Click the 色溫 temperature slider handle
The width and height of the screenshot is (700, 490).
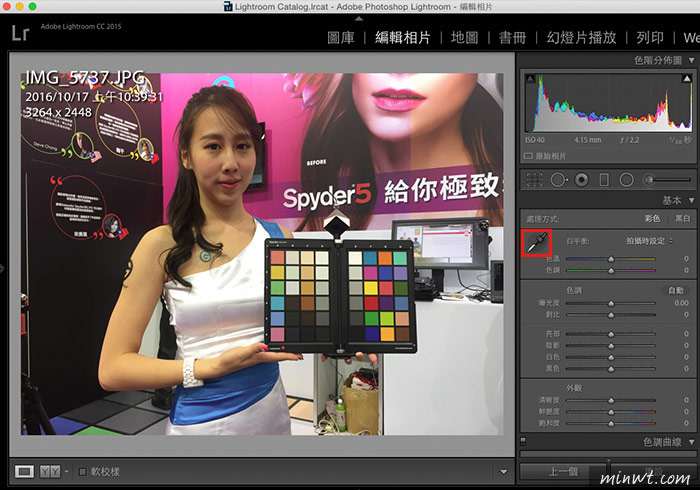click(611, 259)
